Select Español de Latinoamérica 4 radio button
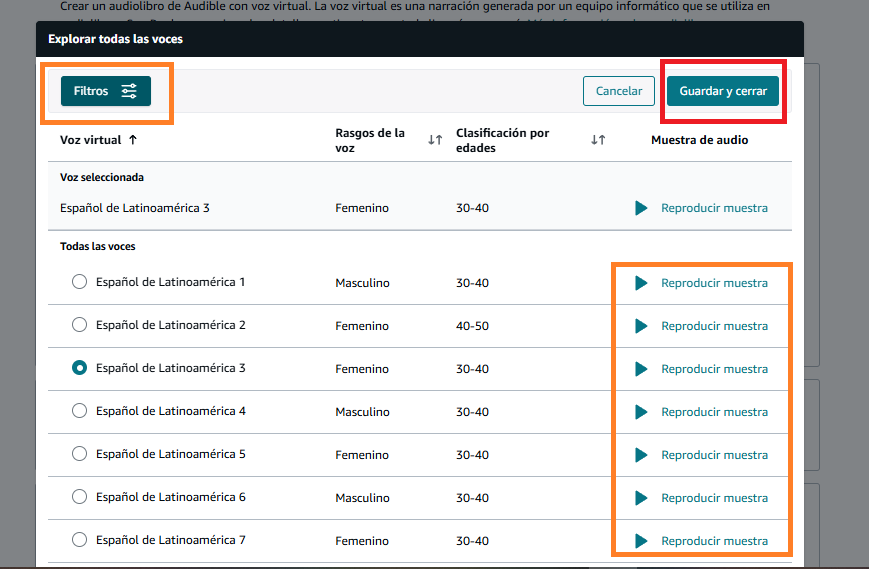Screen dimensions: 869x569 79,411
